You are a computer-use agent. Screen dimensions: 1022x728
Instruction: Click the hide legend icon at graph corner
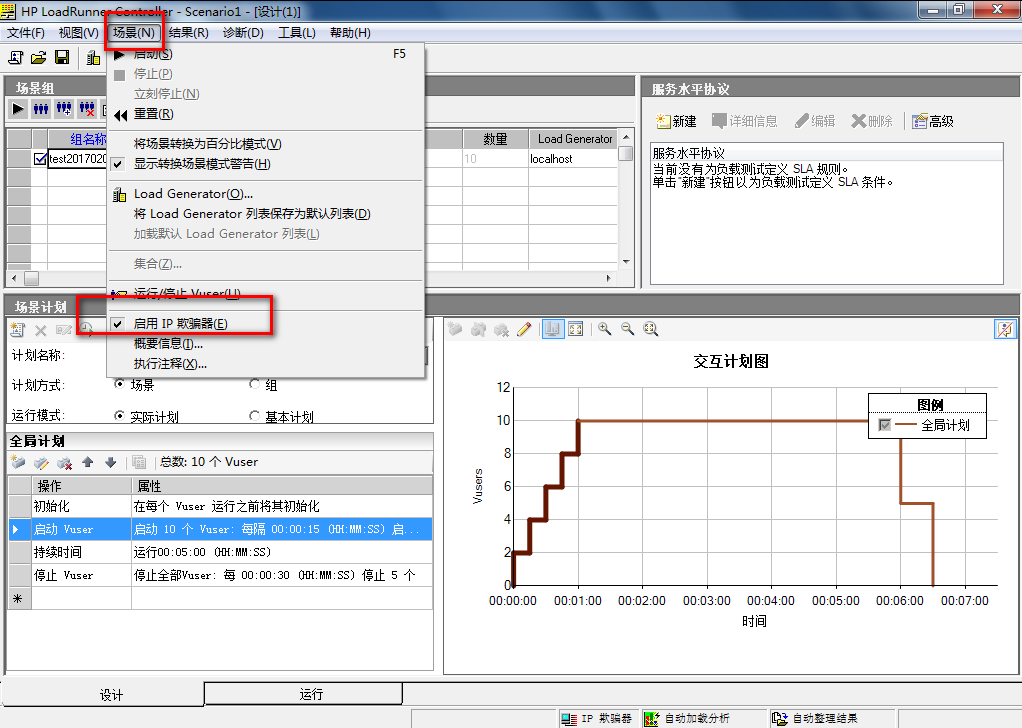(1005, 329)
